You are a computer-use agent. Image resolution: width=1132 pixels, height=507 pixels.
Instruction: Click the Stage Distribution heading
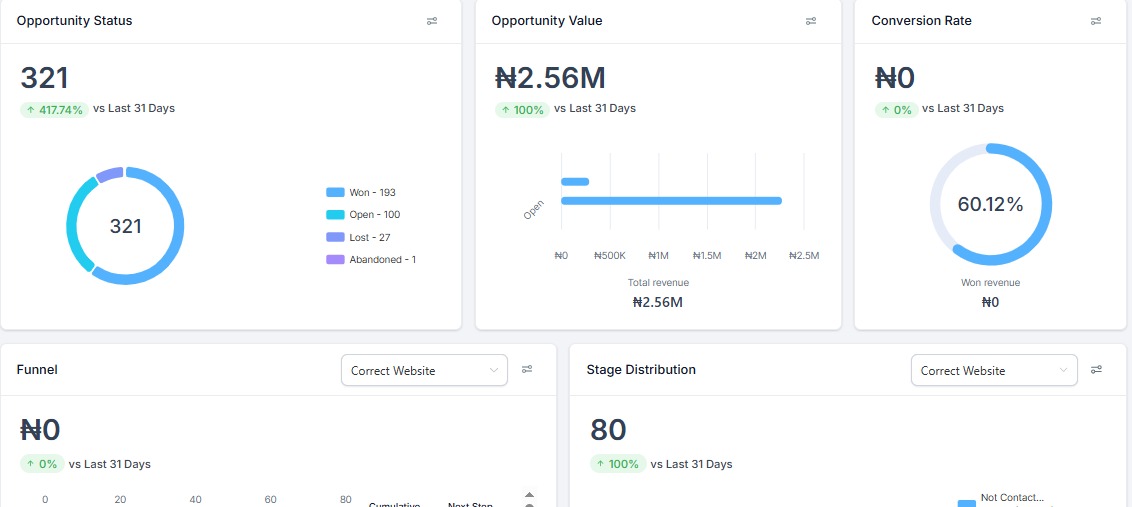tap(641, 370)
